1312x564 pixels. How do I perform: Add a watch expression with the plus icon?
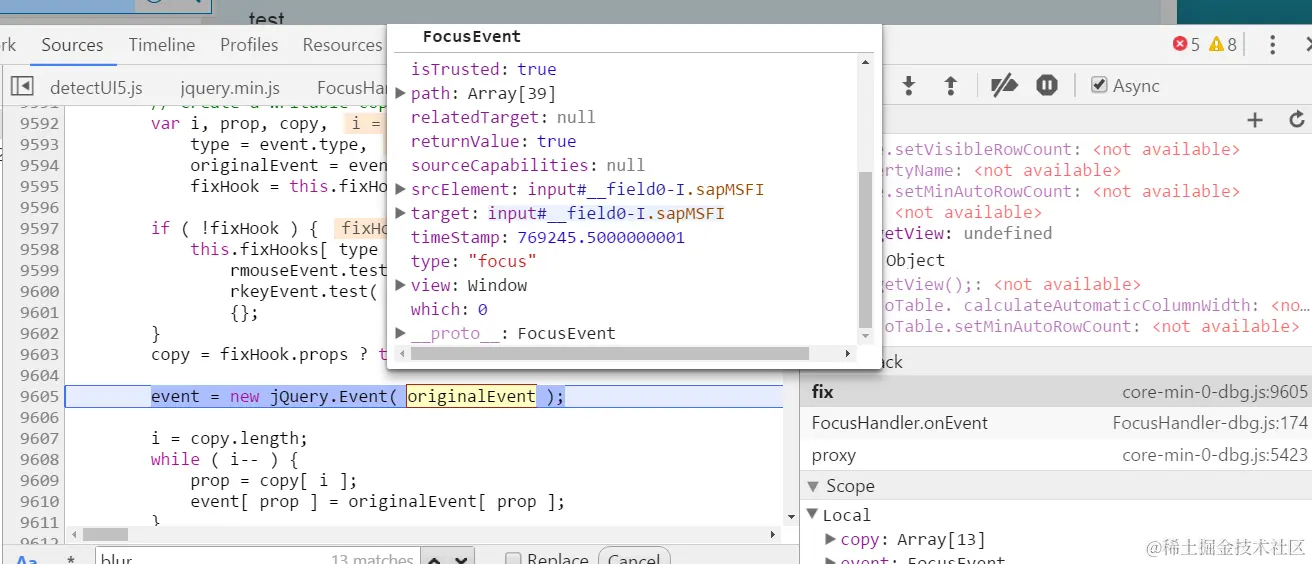[x=1255, y=120]
